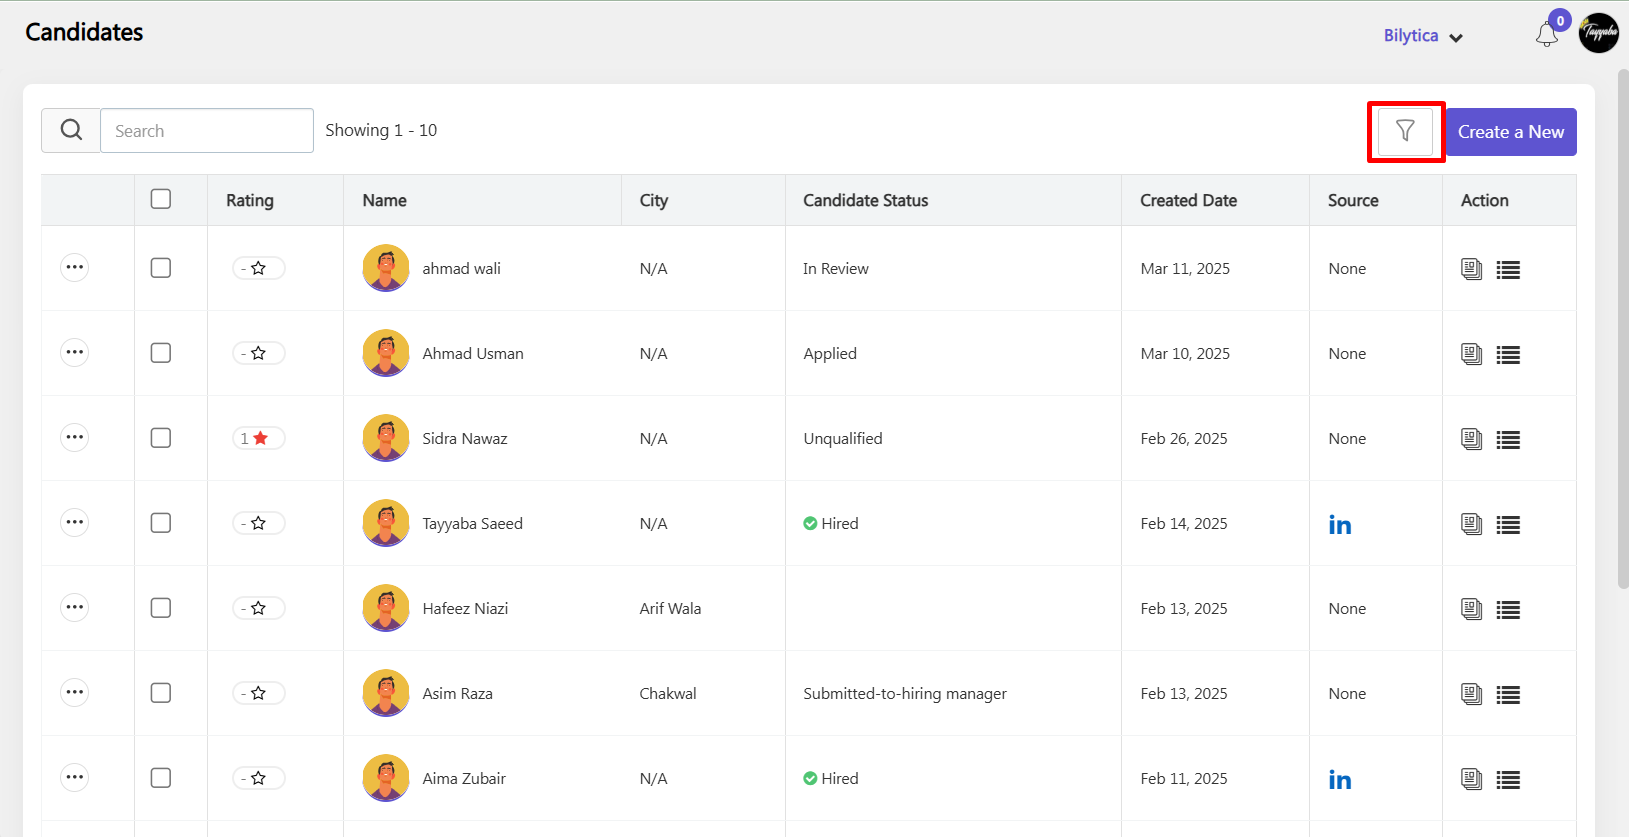Open resume document icon for Hafeez Niazi
The width and height of the screenshot is (1629, 837).
click(x=1471, y=608)
